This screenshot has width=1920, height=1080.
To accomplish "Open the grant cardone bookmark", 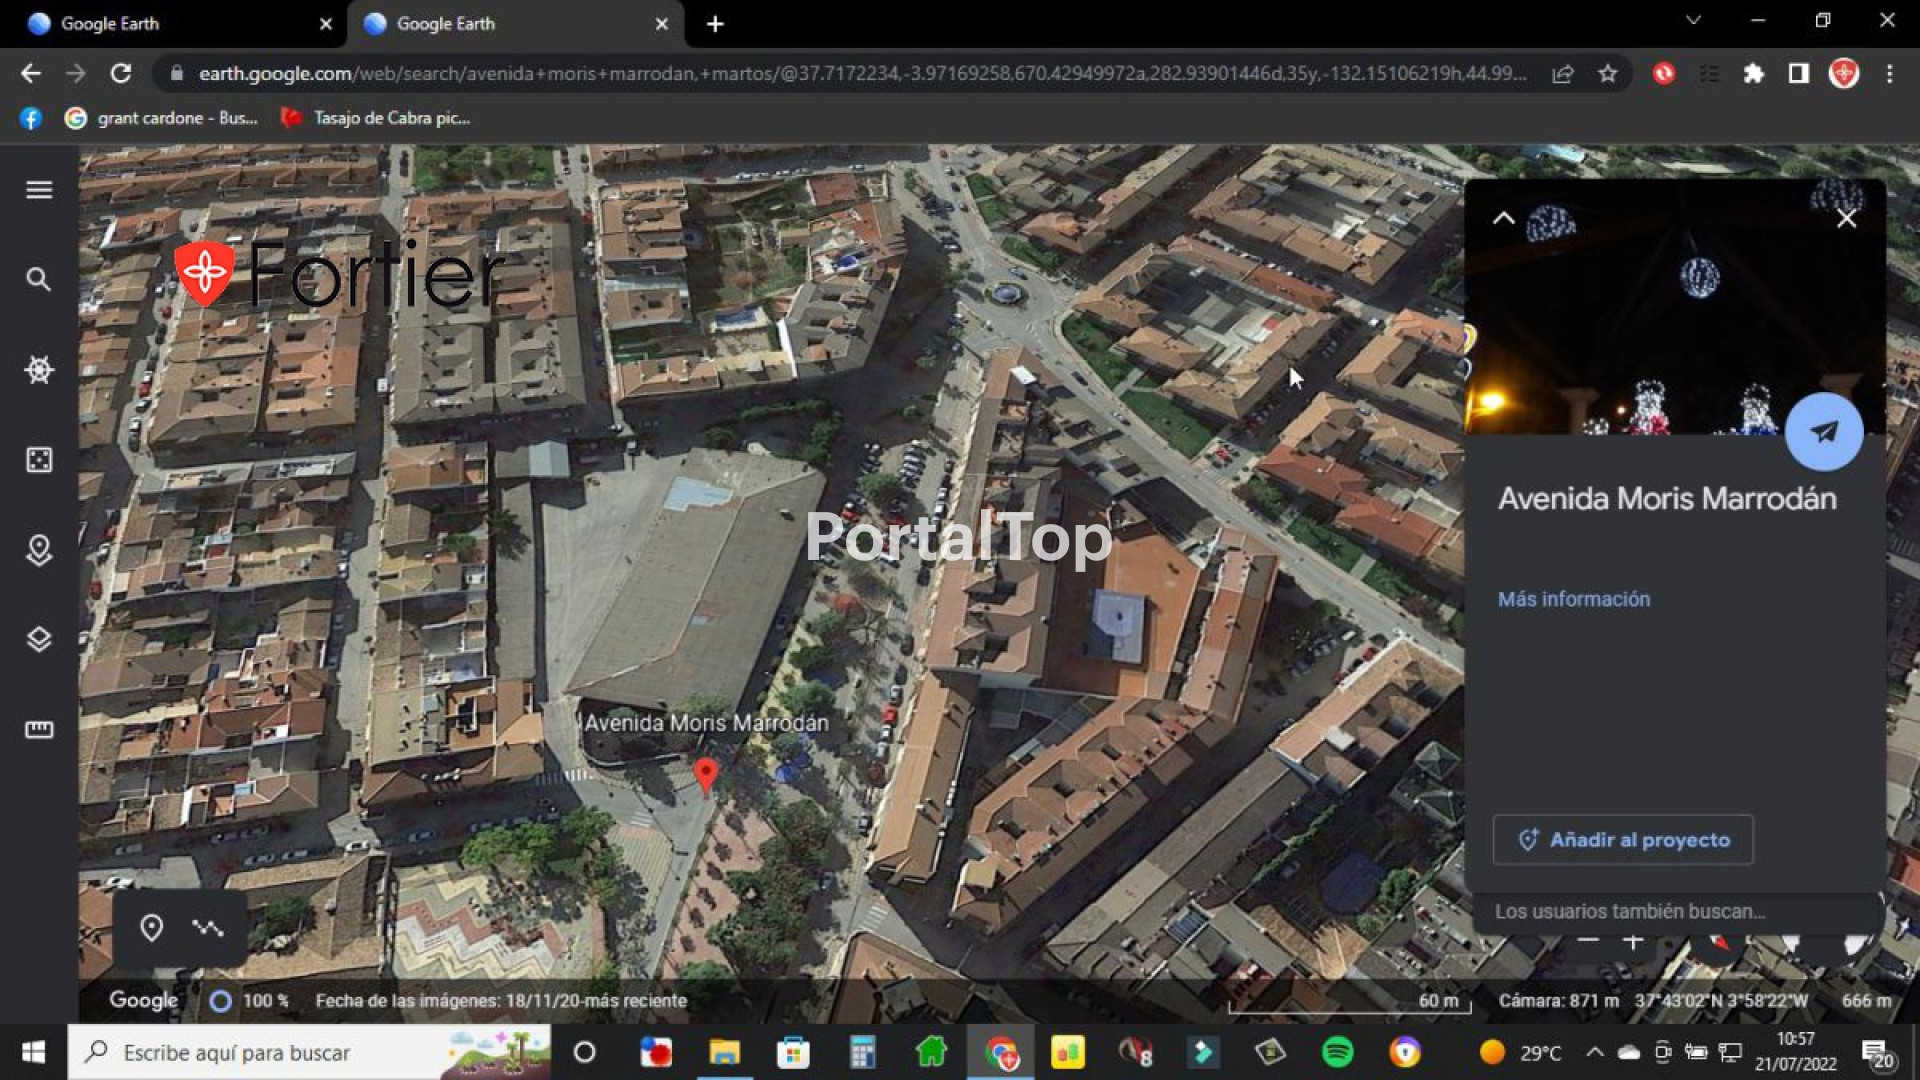I will (162, 118).
